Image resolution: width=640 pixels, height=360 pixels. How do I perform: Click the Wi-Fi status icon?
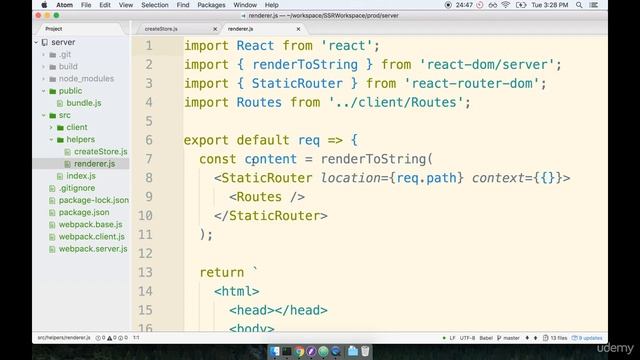tap(506, 5)
